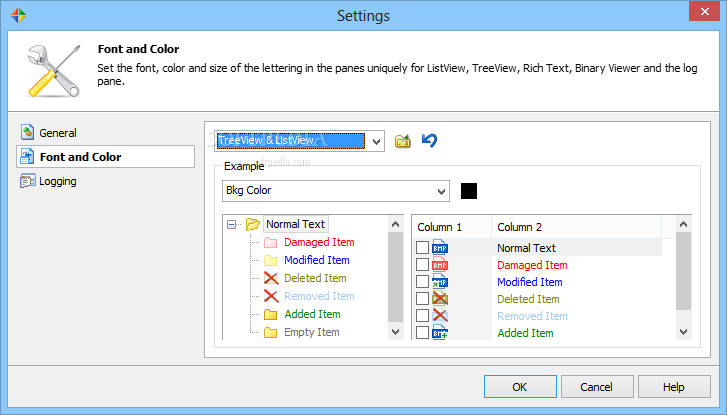Image resolution: width=727 pixels, height=415 pixels.
Task: Click the BMP plus icon in Added Item row
Action: coord(440,332)
